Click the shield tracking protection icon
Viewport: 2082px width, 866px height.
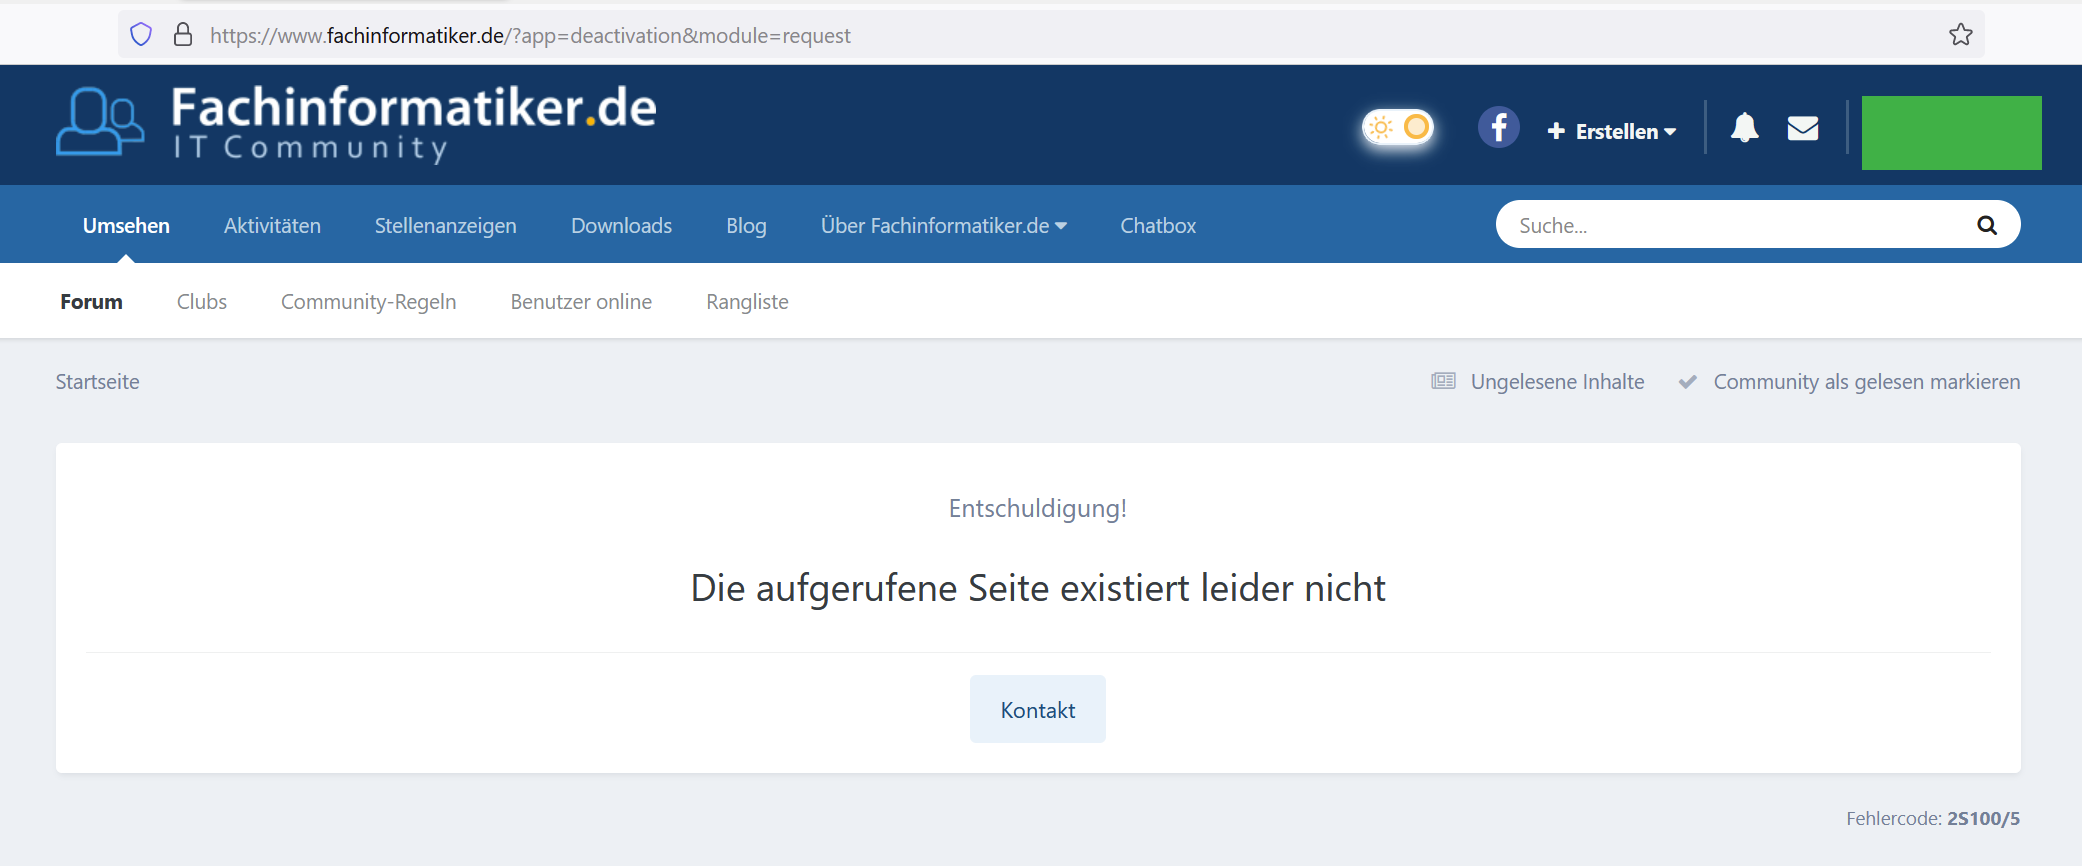point(141,35)
